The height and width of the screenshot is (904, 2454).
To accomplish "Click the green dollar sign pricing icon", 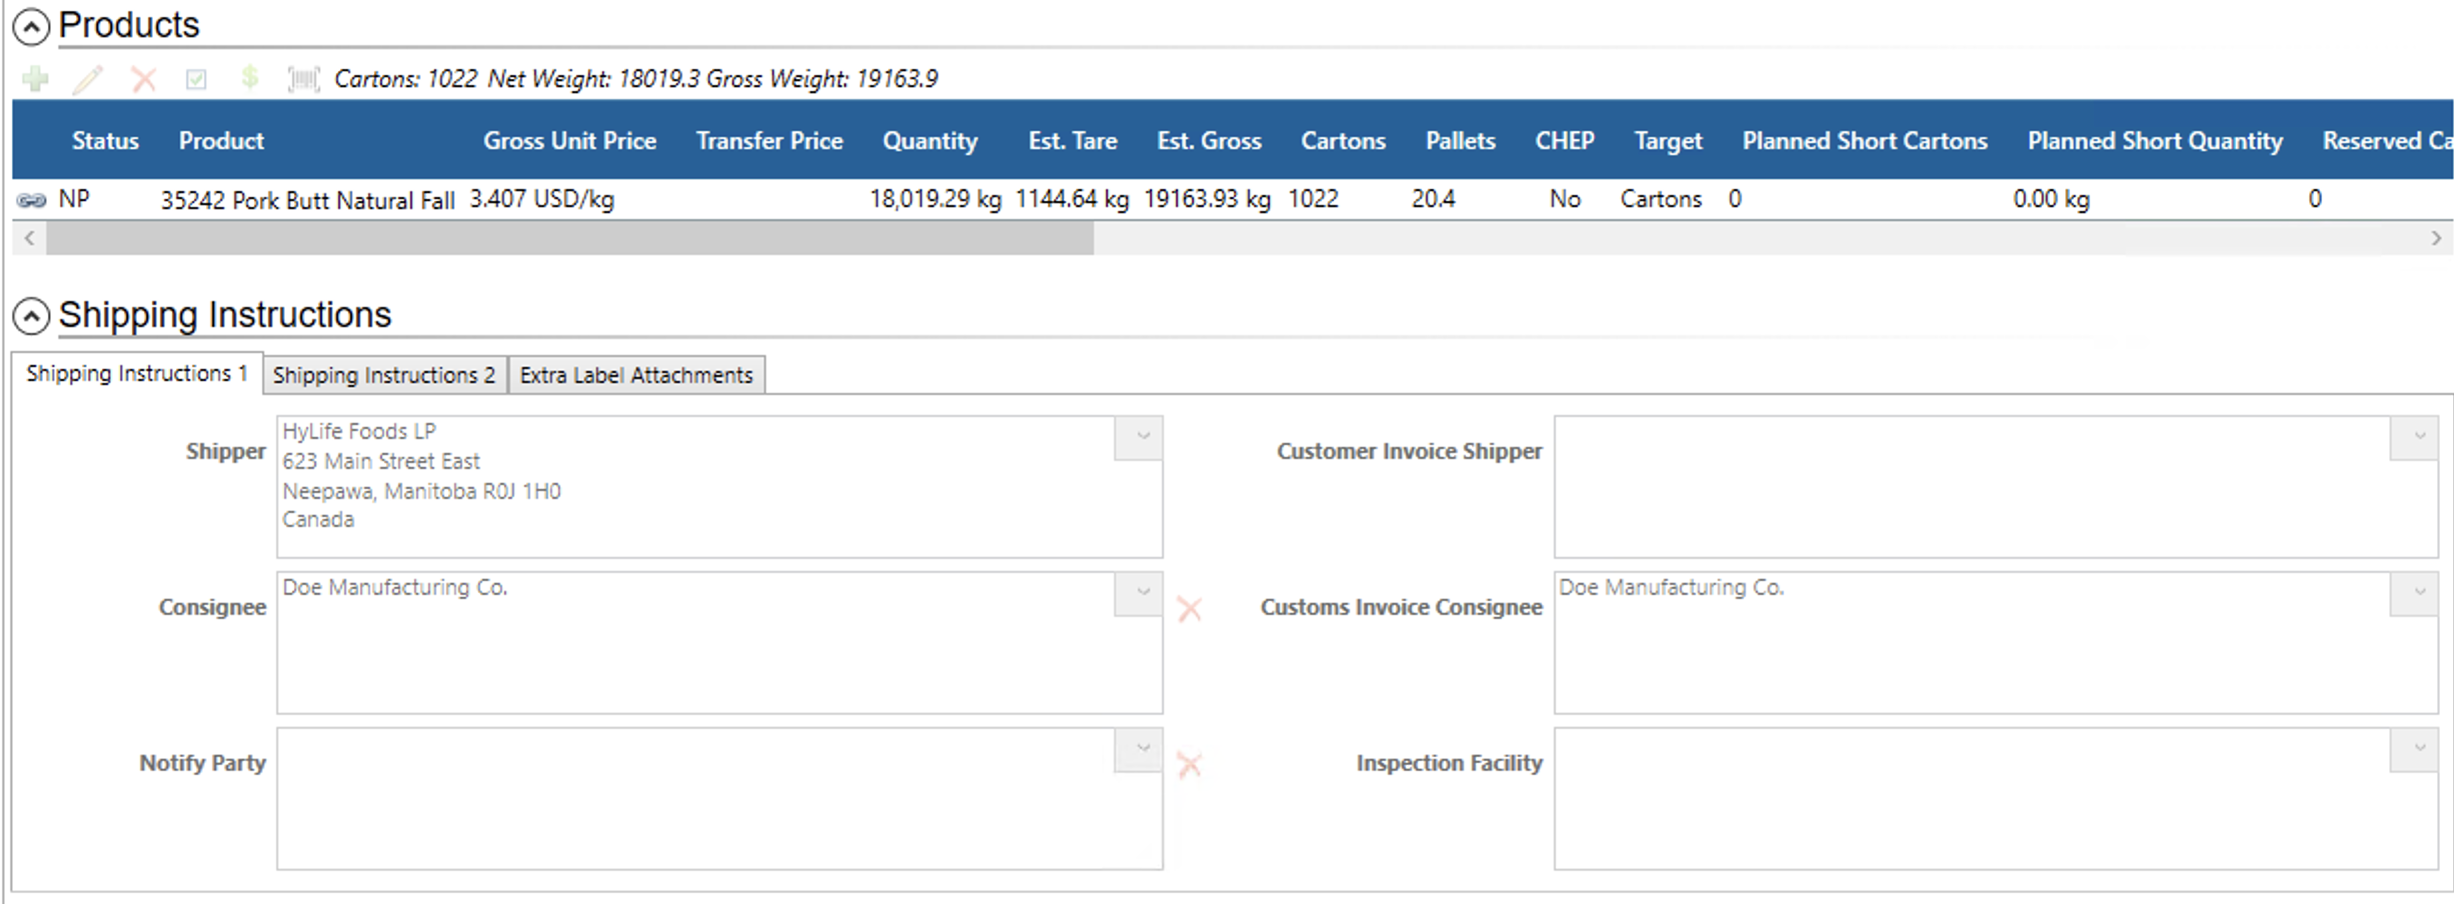I will point(250,78).
